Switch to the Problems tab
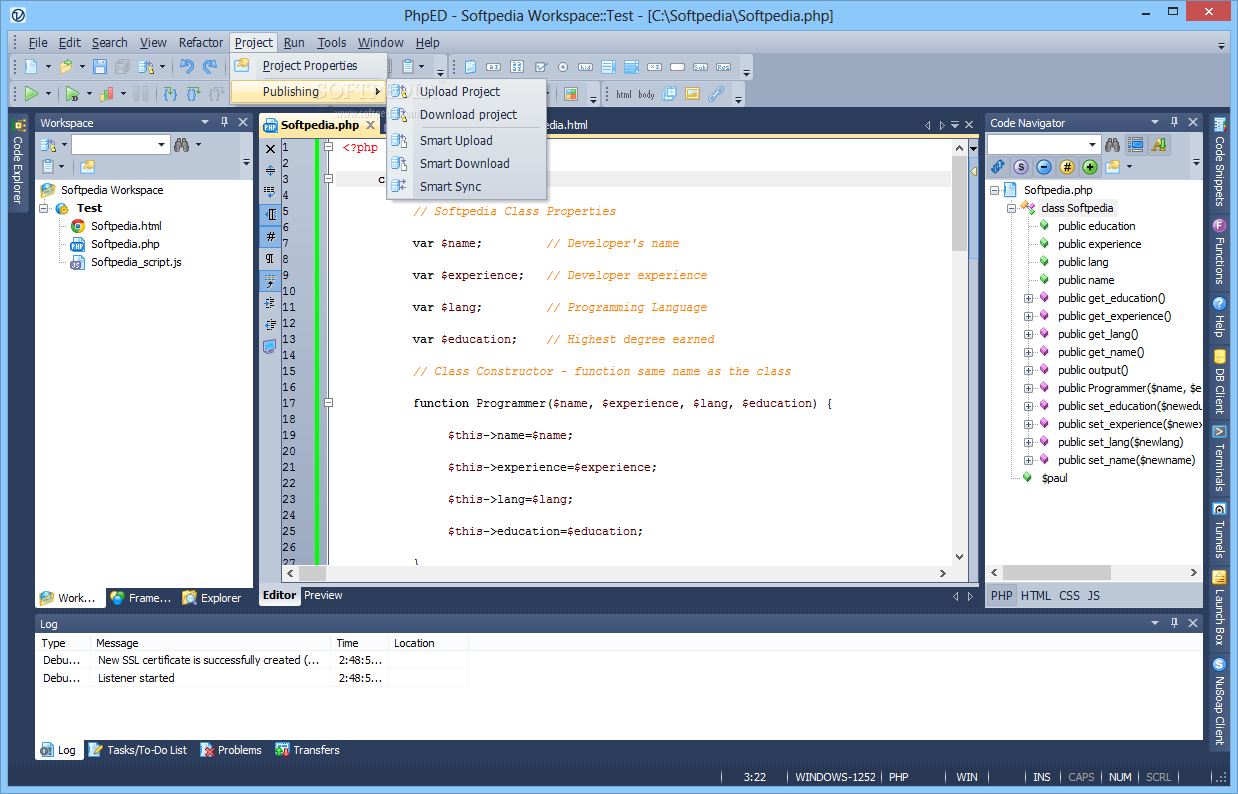 tap(230, 750)
